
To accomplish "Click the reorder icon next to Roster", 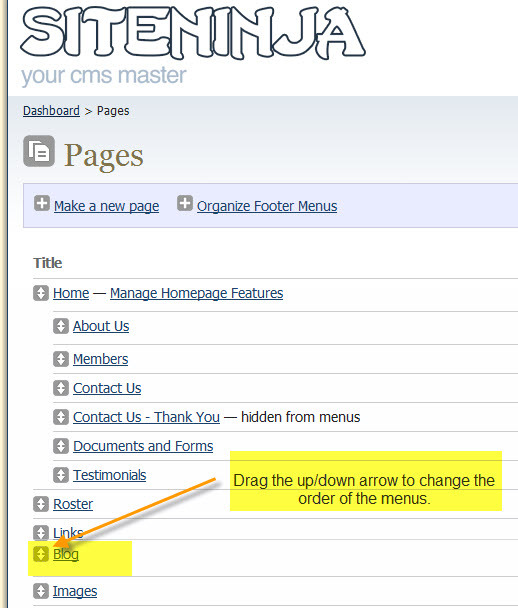I will point(41,504).
